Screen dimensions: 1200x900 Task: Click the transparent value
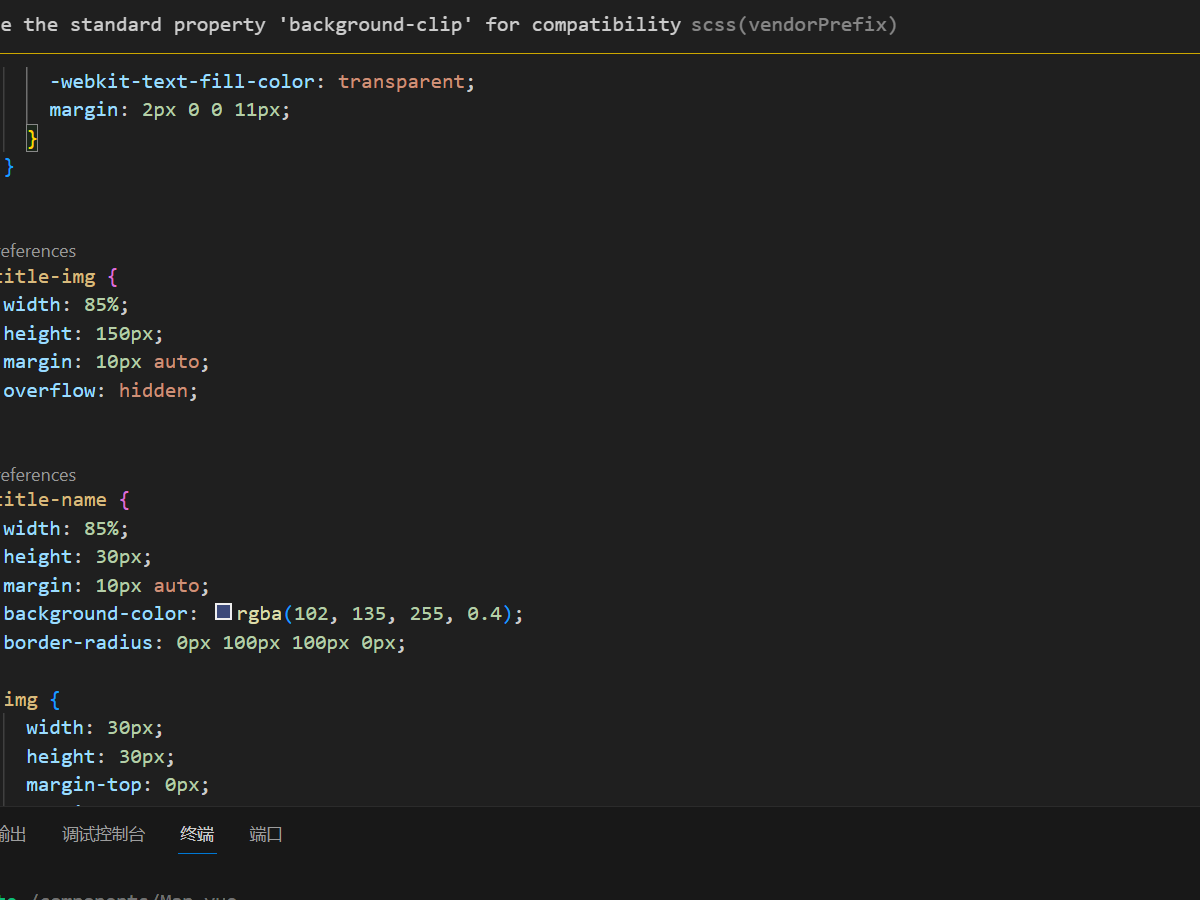[x=401, y=81]
